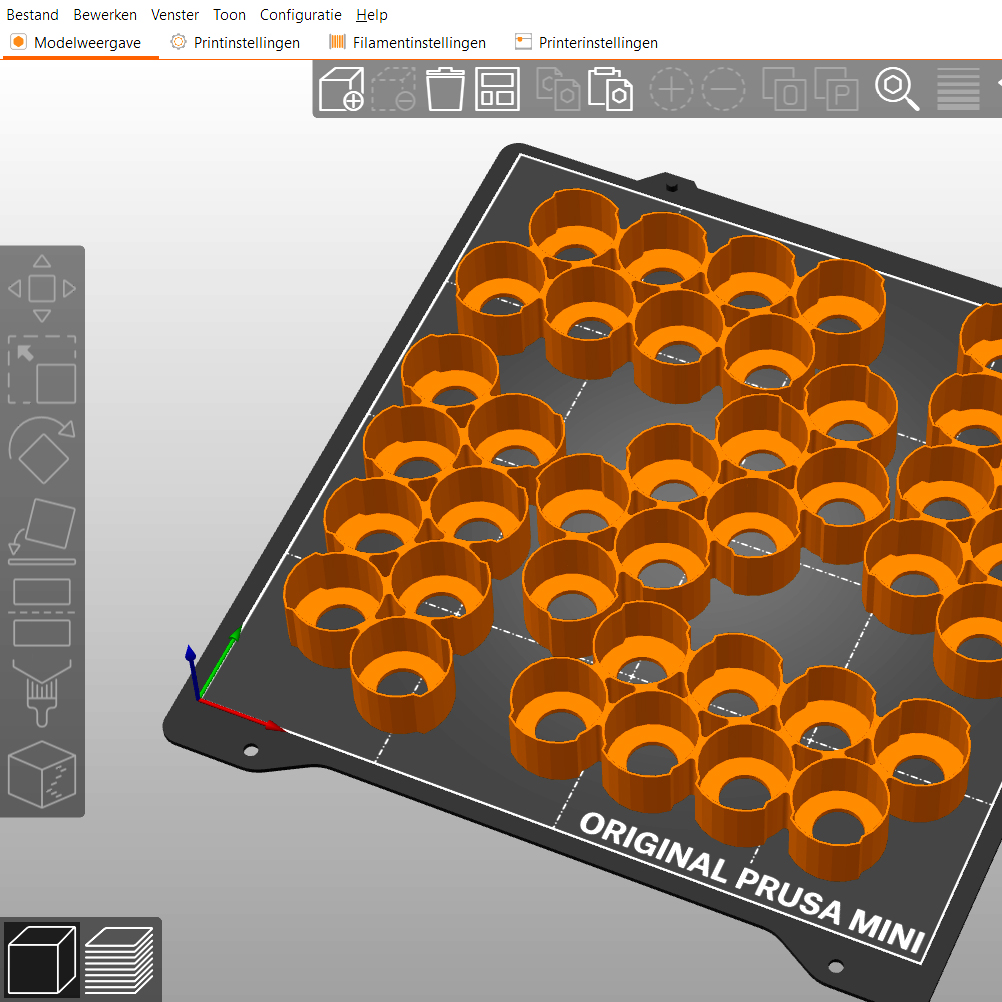
Task: Activate the Rotate tool
Action: pyautogui.click(x=42, y=449)
